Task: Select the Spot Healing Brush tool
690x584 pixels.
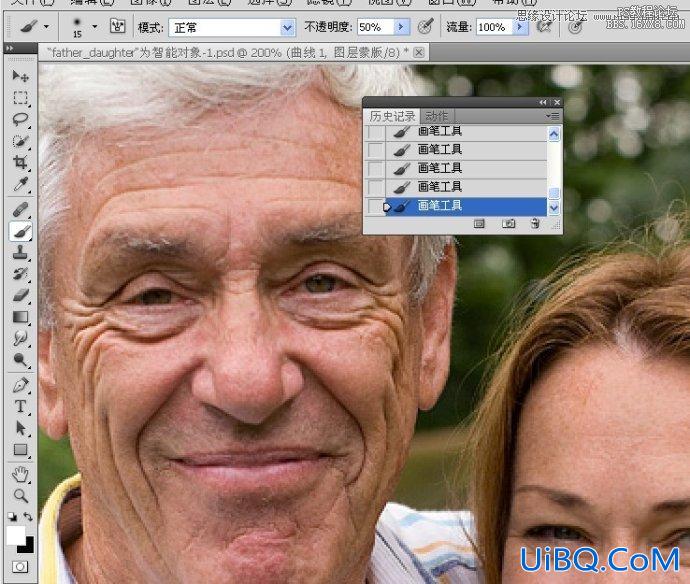Action: 20,209
